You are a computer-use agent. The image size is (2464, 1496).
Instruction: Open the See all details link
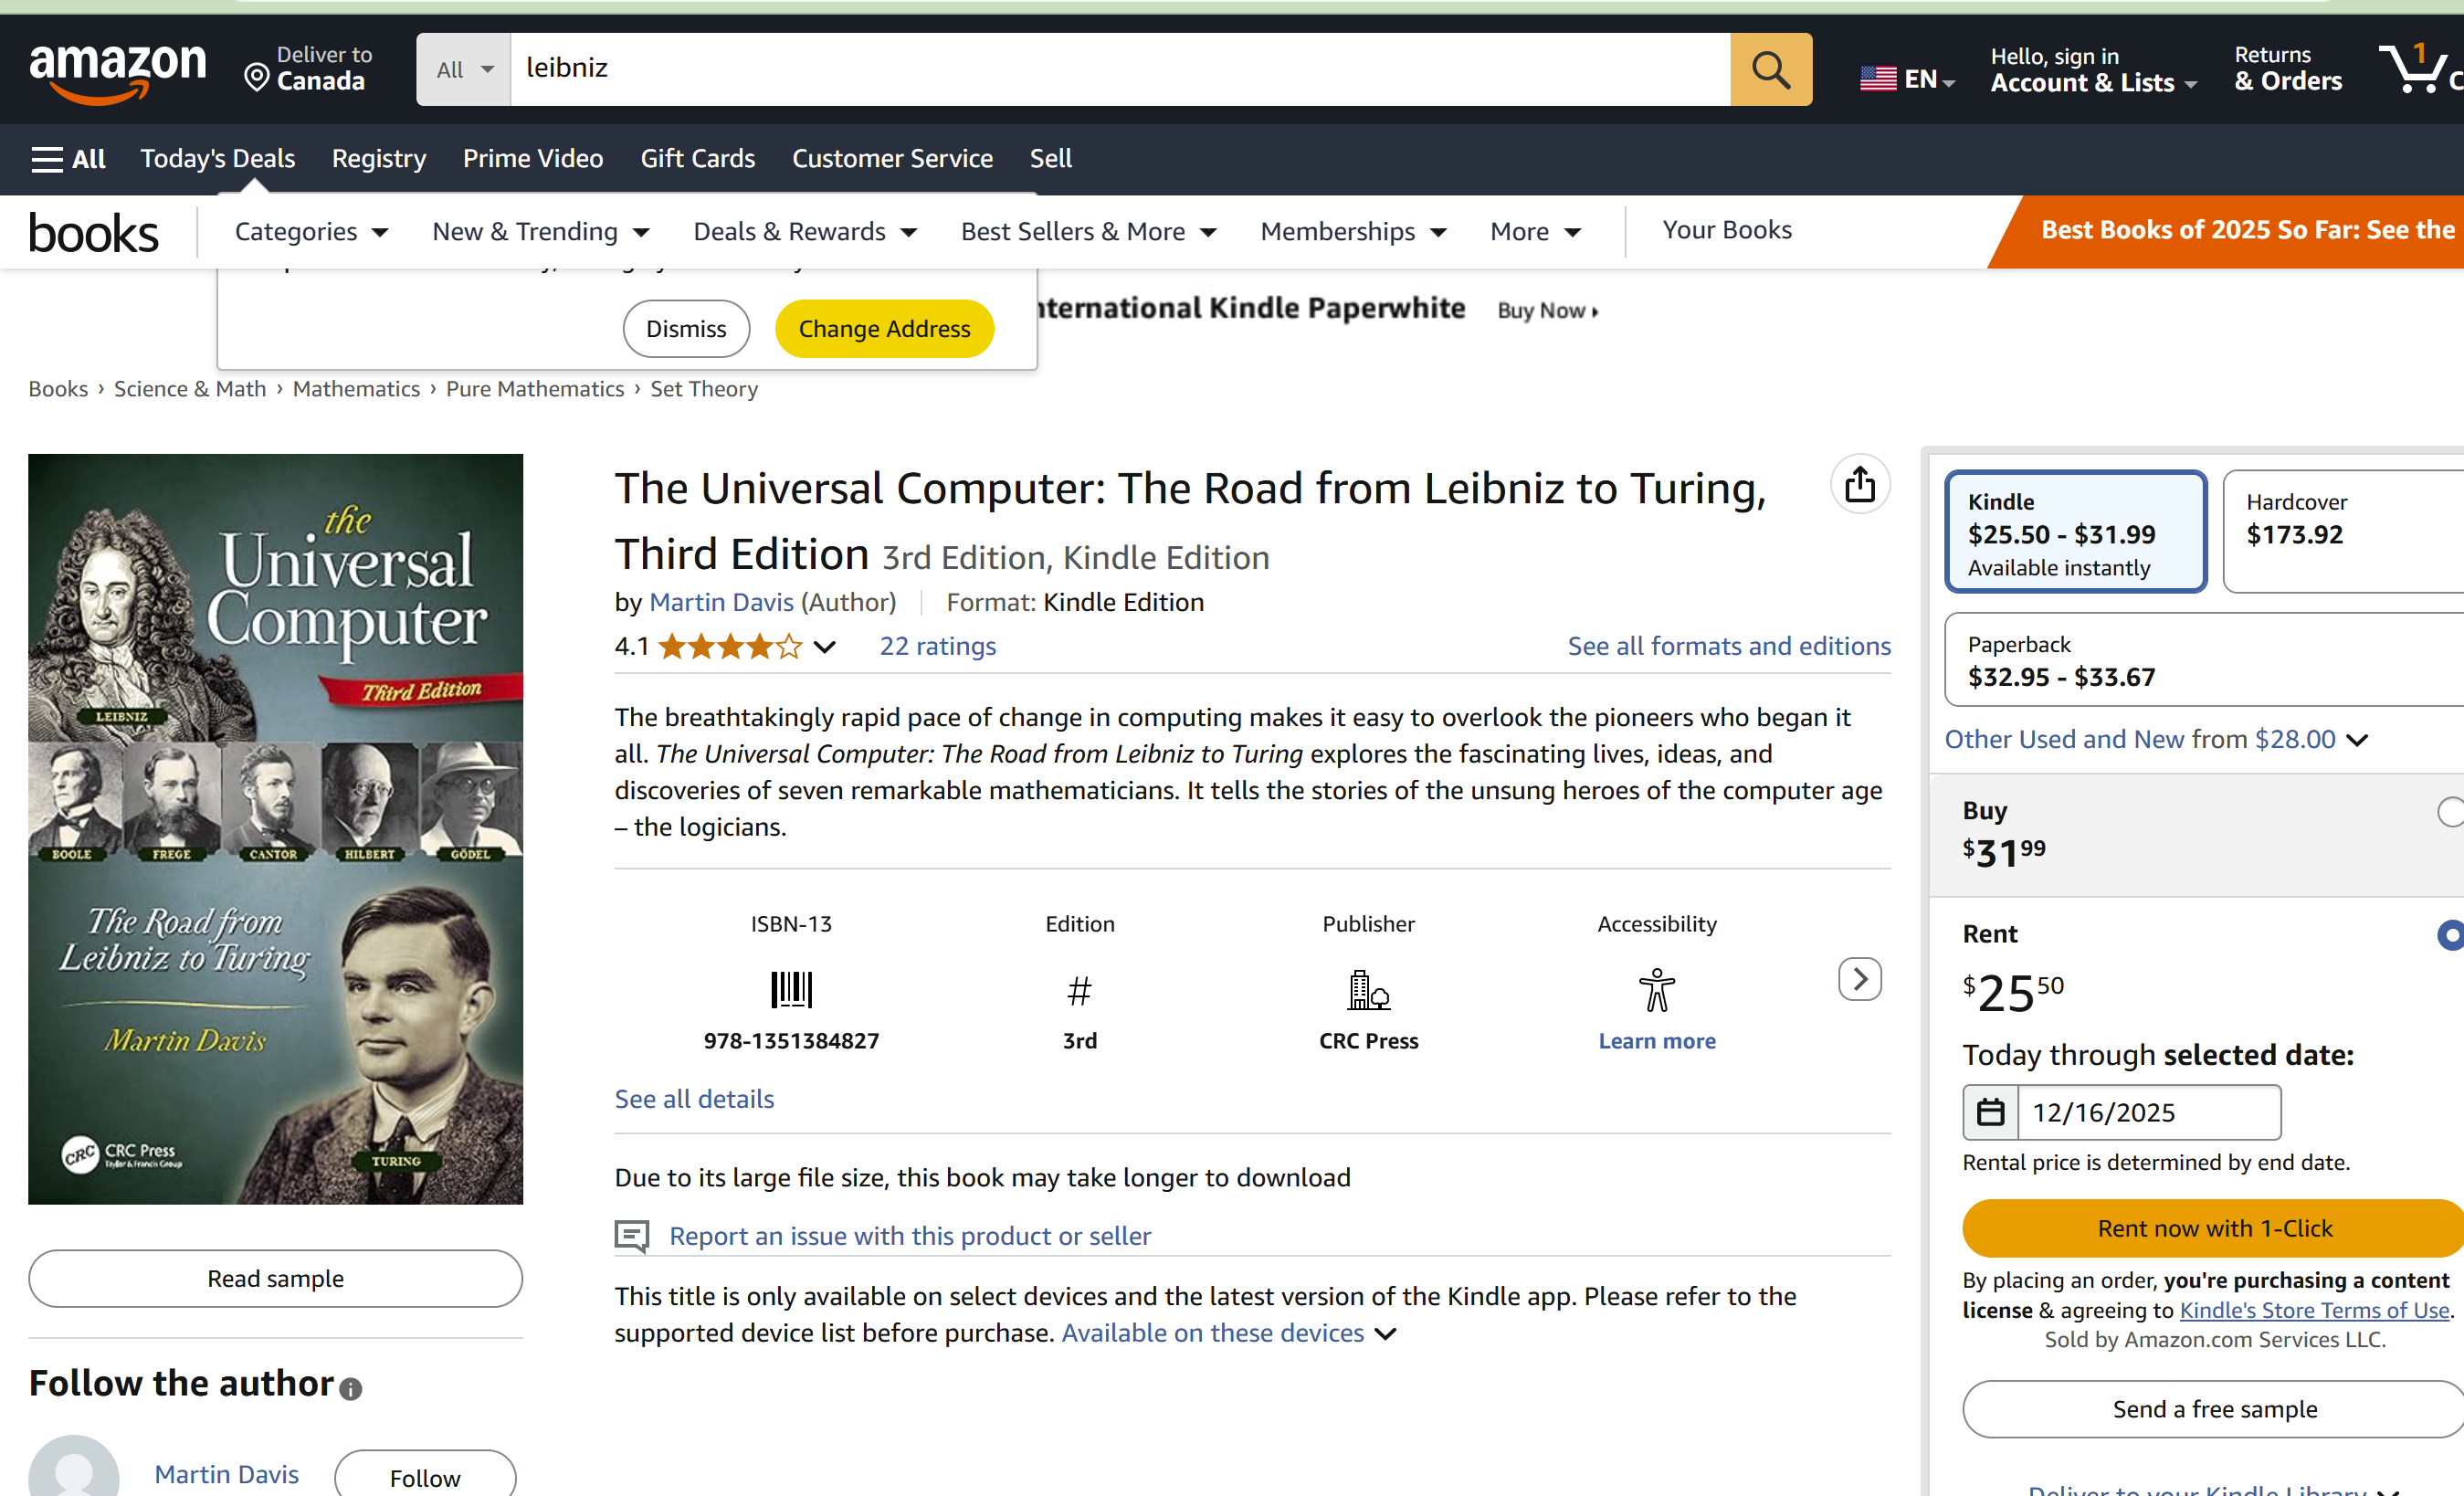coord(694,1098)
